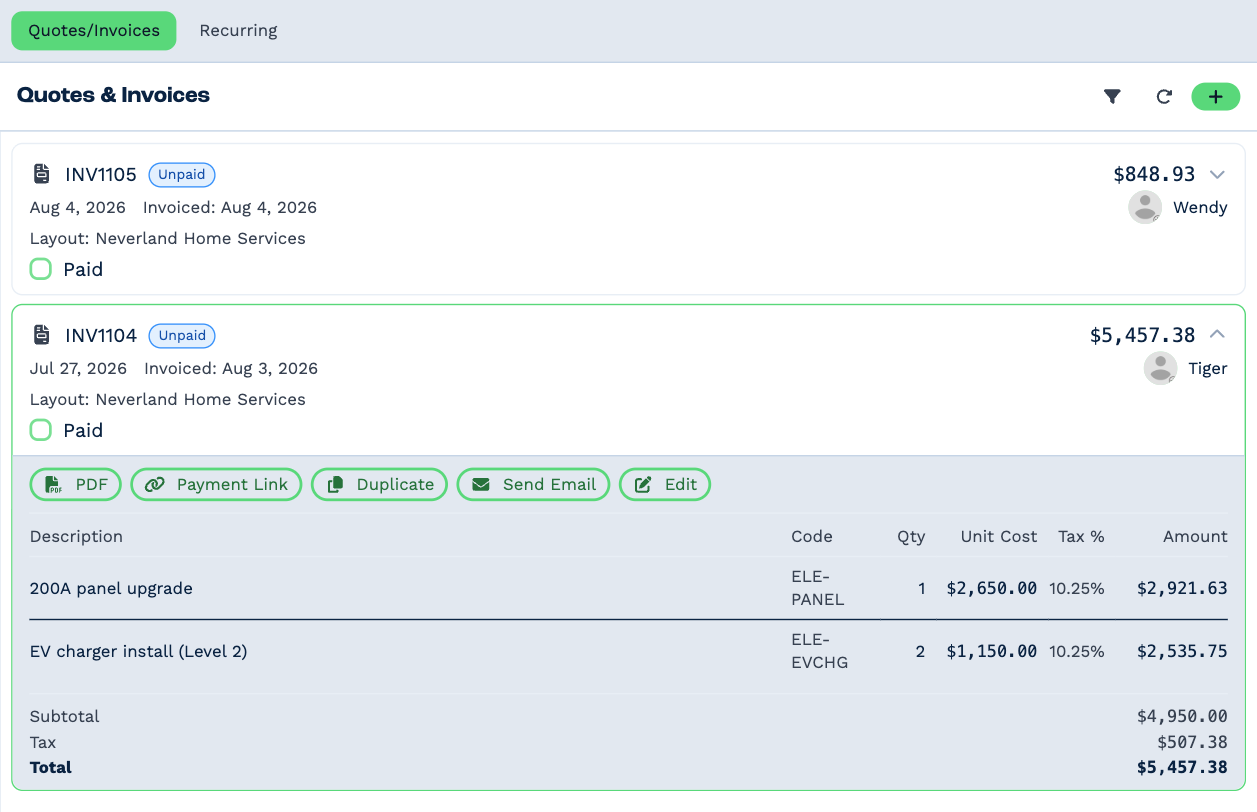Screen dimensions: 1257x812
Task: Click the EV charger install (Level 2) item
Action: 139,651
